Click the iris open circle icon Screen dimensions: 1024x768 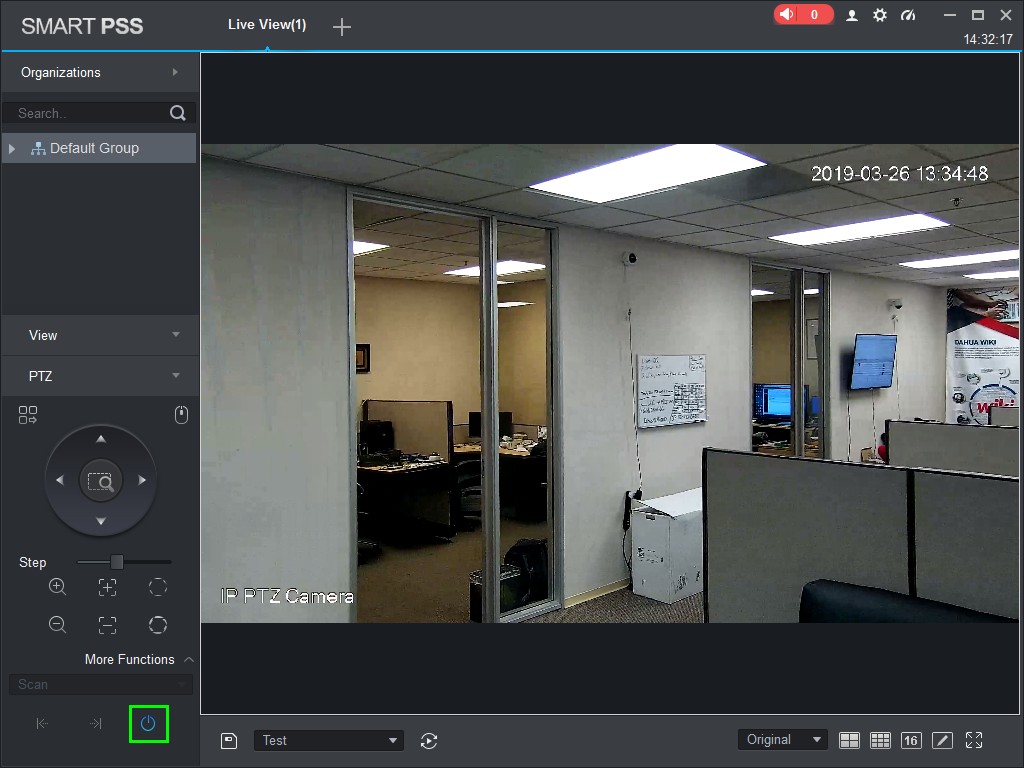(158, 625)
